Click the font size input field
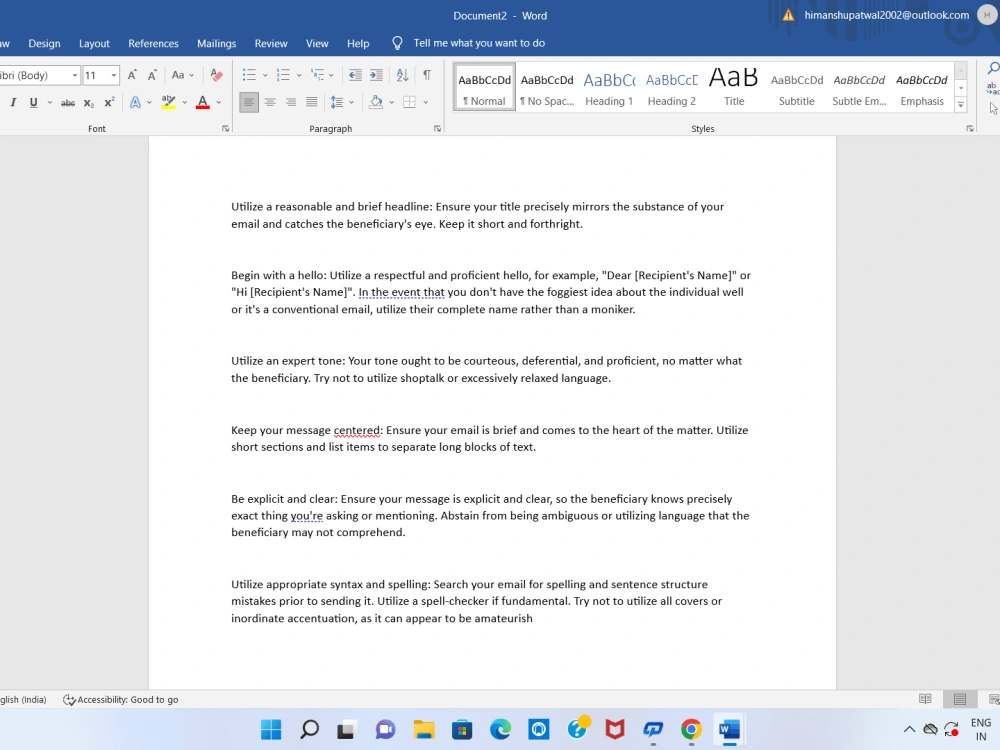 pos(95,75)
